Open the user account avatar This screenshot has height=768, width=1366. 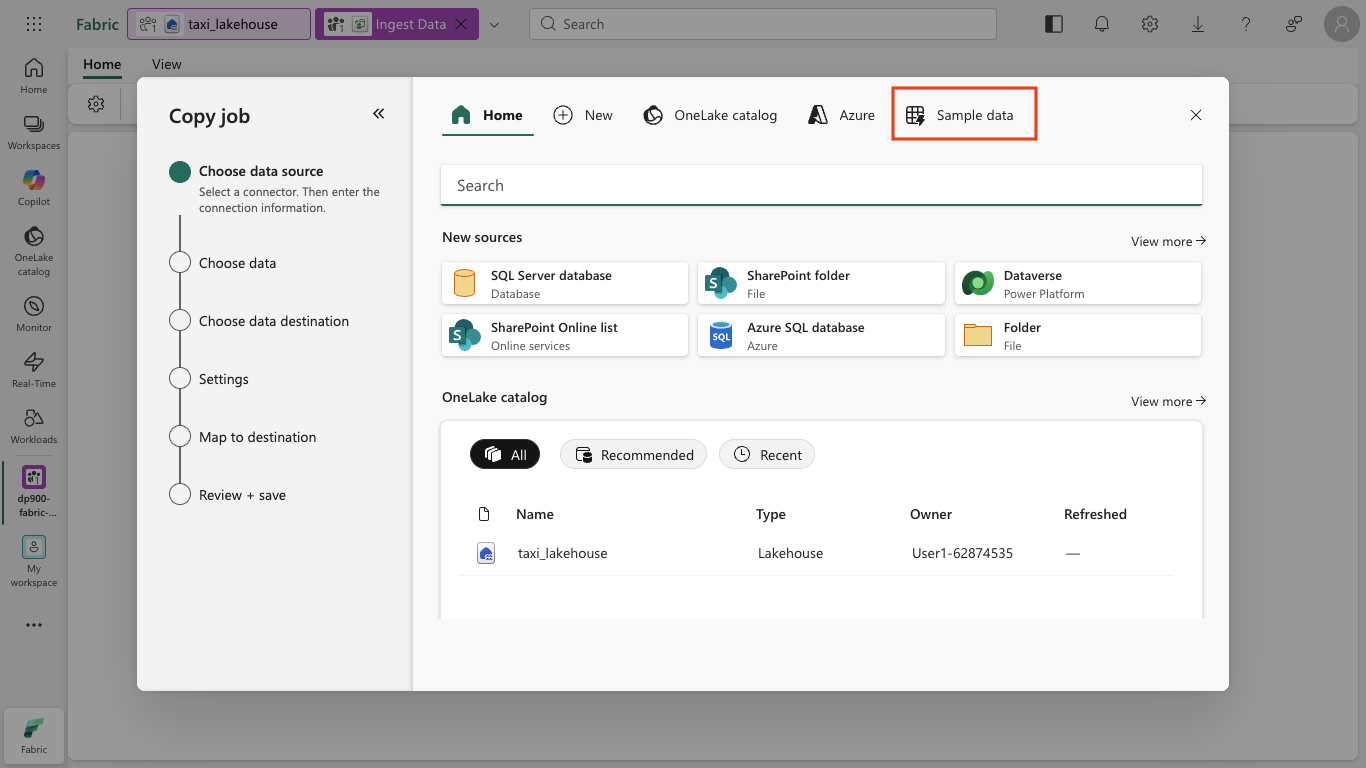1342,24
